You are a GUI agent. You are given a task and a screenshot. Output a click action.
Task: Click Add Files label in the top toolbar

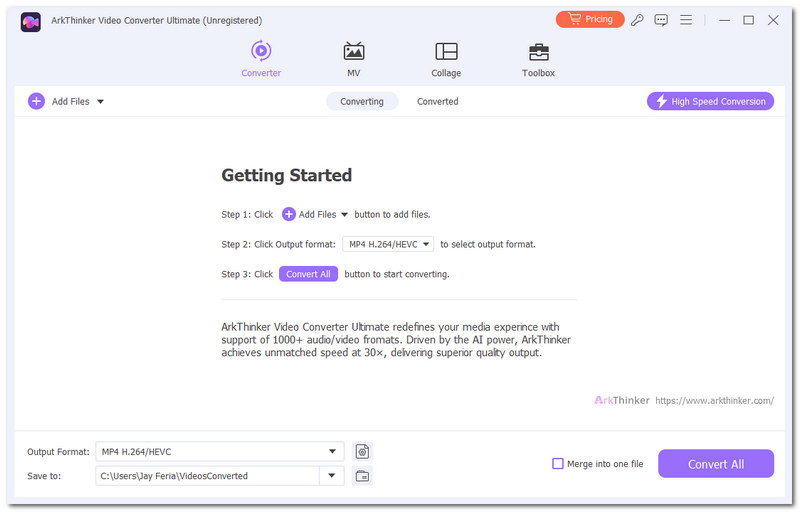pos(70,101)
